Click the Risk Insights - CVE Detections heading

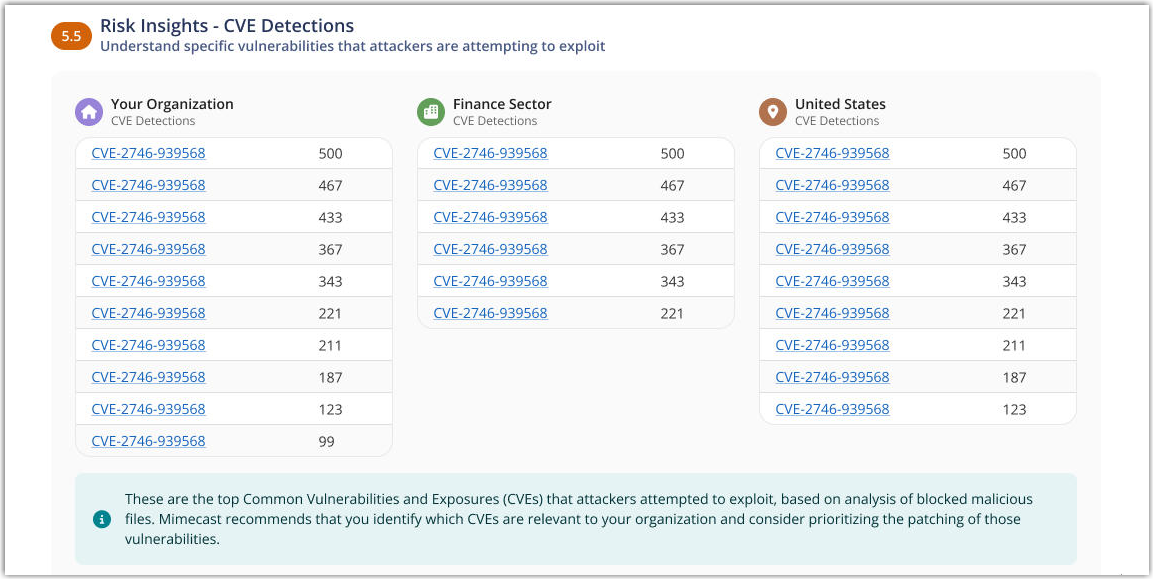227,26
